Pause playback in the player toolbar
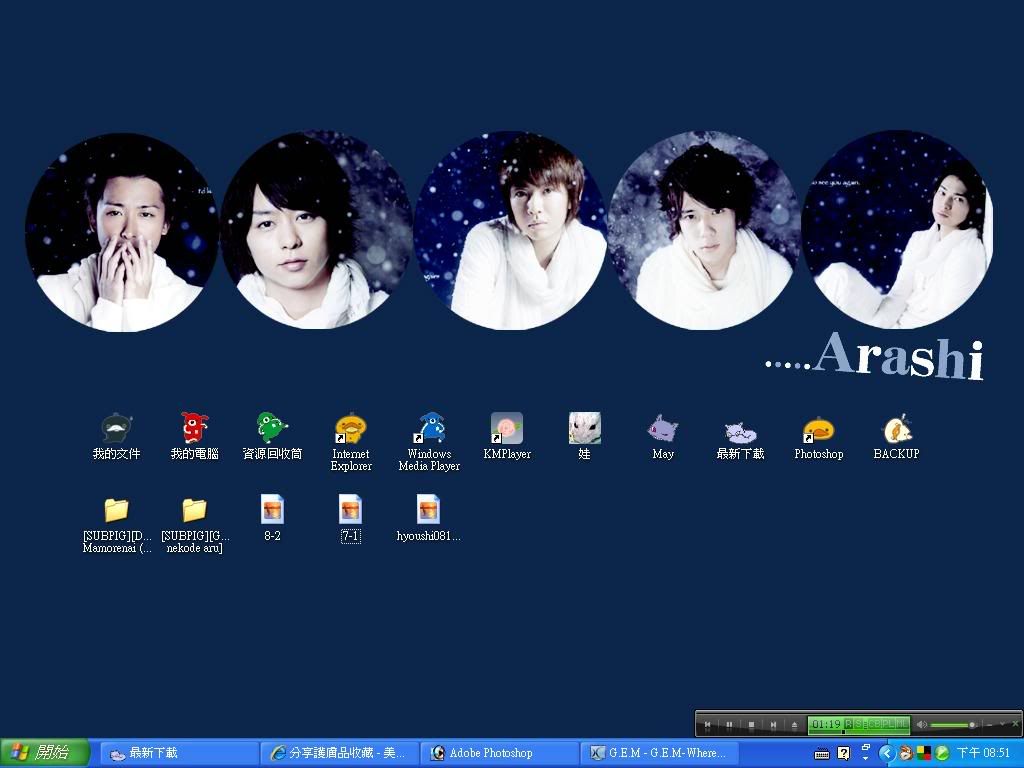Image resolution: width=1024 pixels, height=768 pixels. 729,724
